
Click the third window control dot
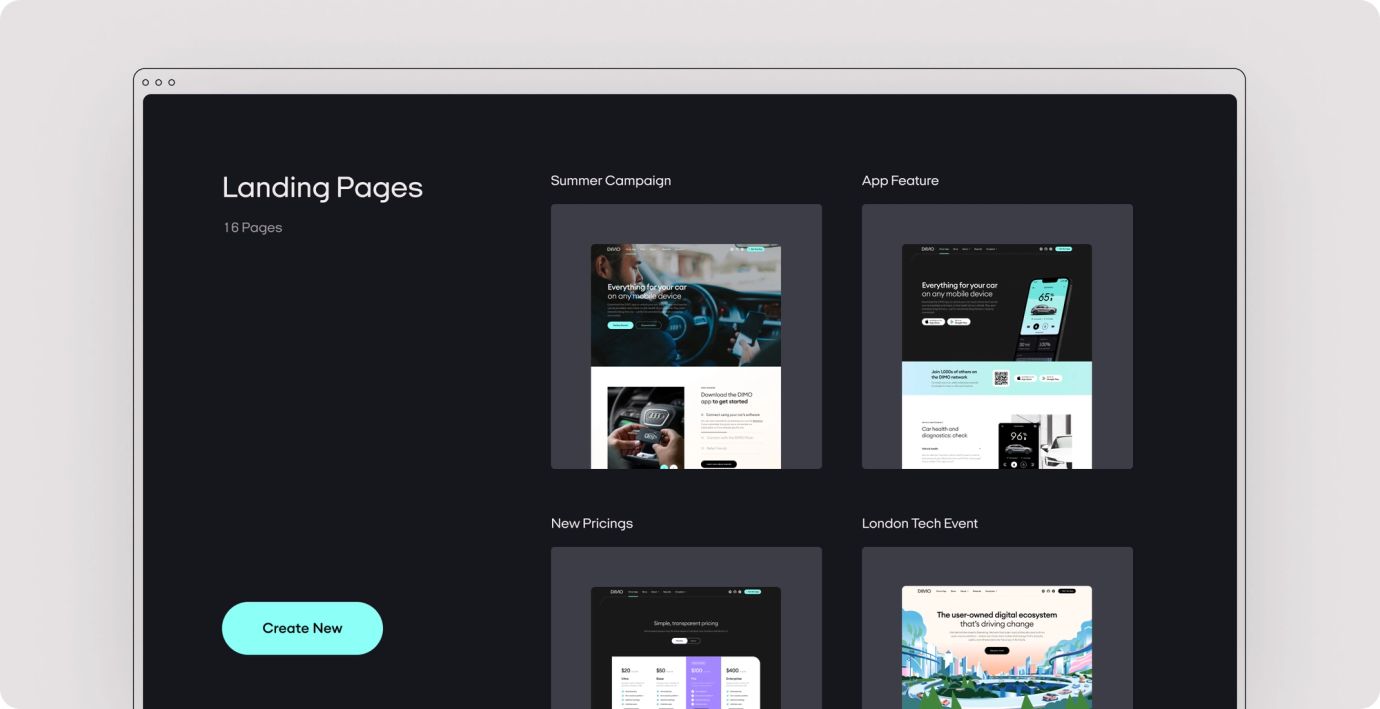(x=171, y=82)
